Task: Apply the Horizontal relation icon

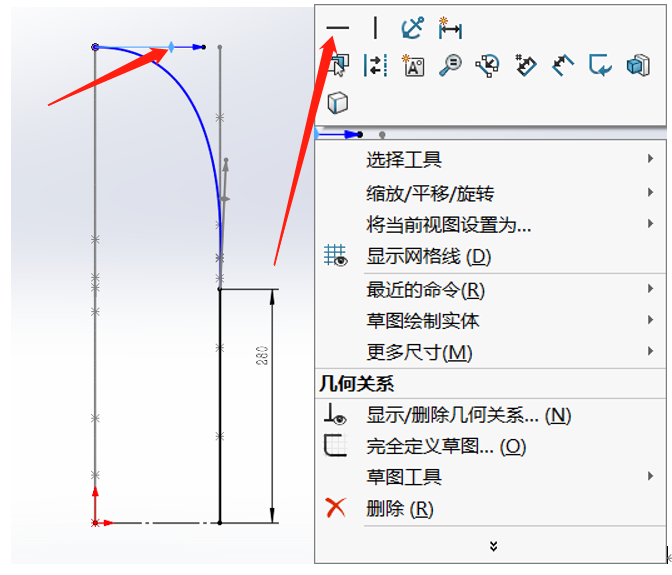Action: point(338,28)
